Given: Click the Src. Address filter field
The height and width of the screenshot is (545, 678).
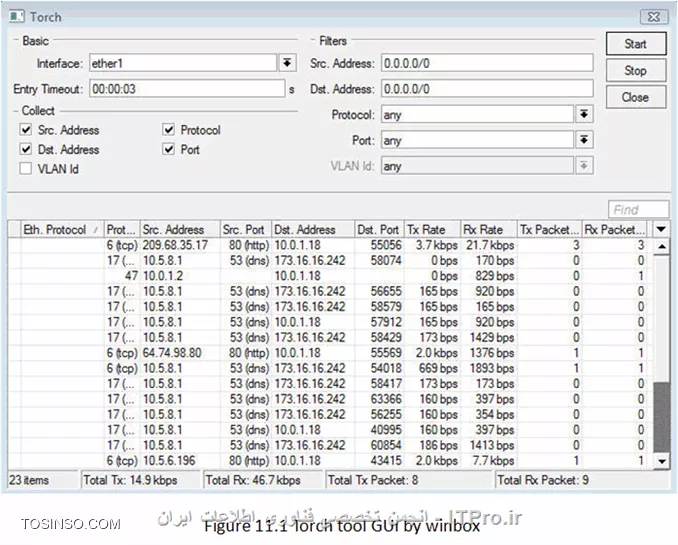Looking at the screenshot, I should [x=487, y=63].
